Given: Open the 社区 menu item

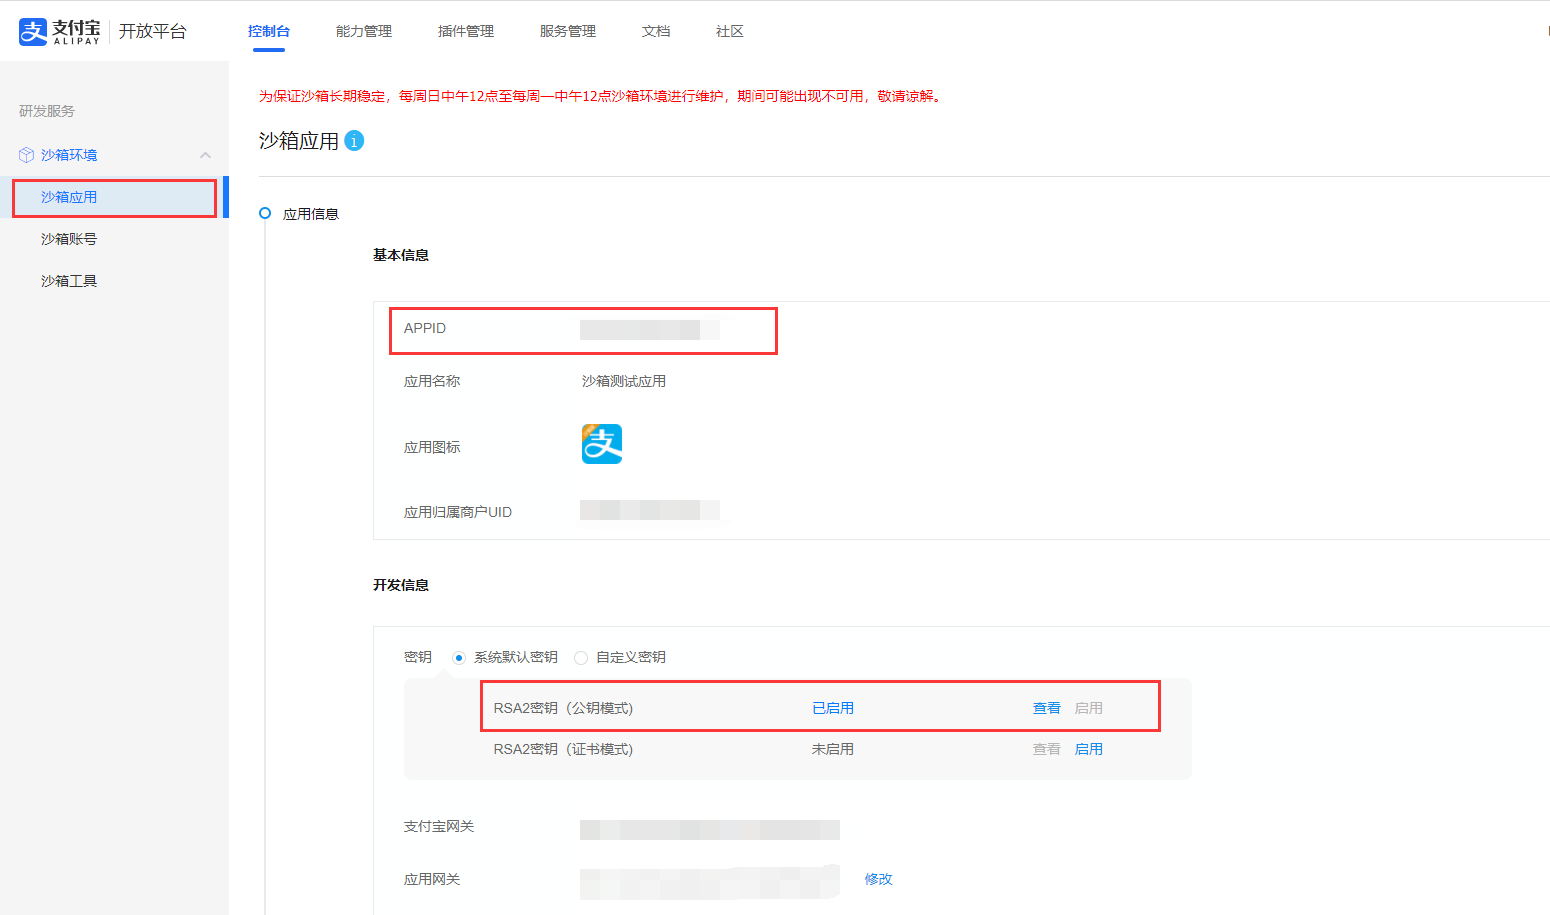Looking at the screenshot, I should (729, 31).
